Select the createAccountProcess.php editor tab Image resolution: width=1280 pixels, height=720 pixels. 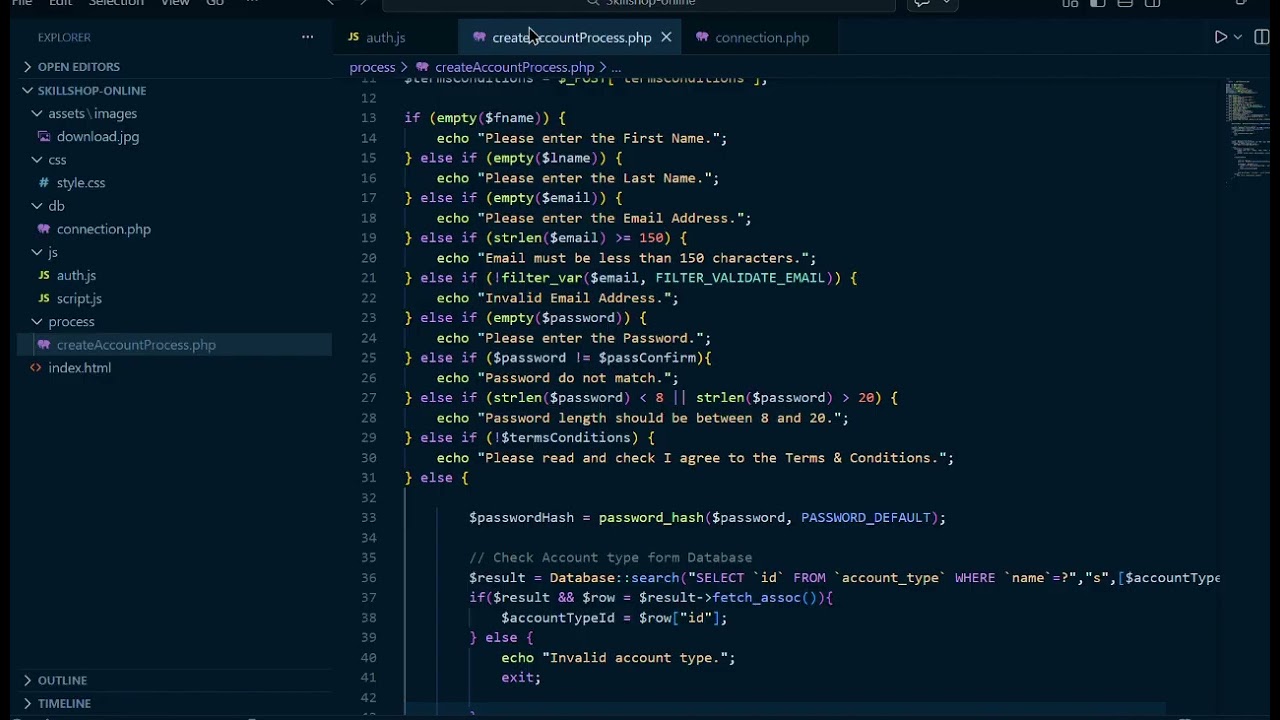571,37
